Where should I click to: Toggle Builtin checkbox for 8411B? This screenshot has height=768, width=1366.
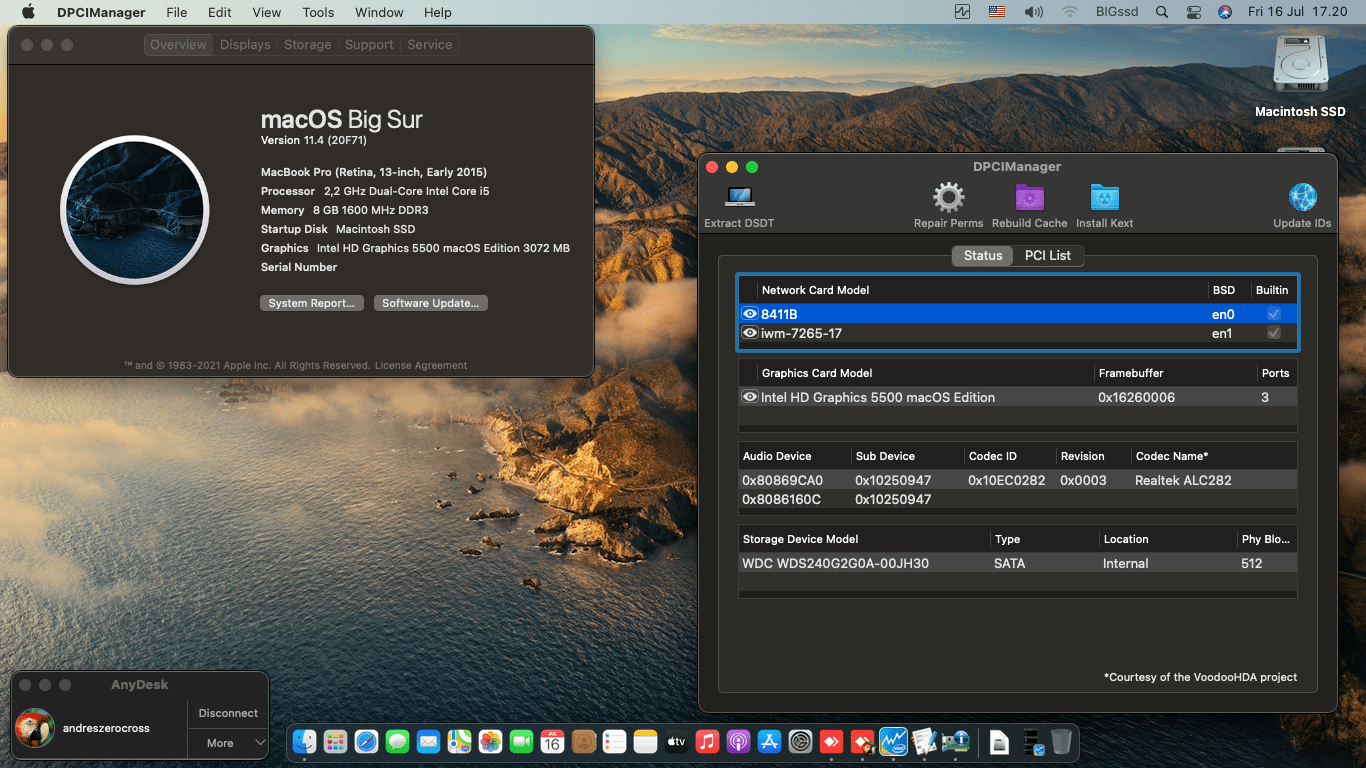(x=1273, y=313)
